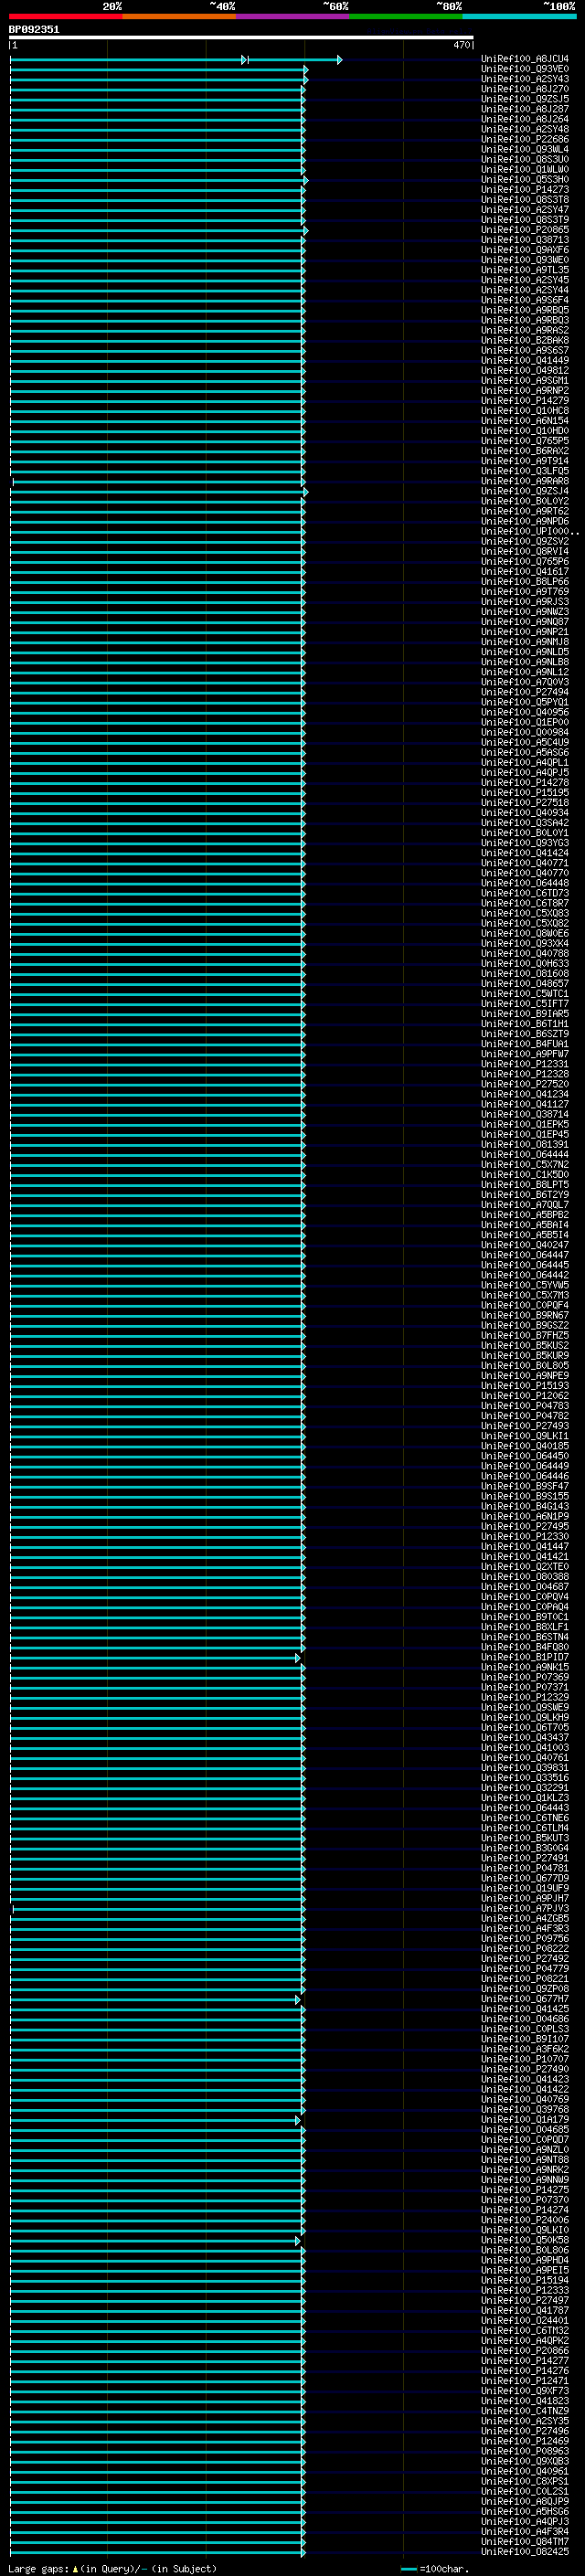585x2576 pixels.
Task: Click hit label UniRef100_Q40934
Action: (524, 812)
